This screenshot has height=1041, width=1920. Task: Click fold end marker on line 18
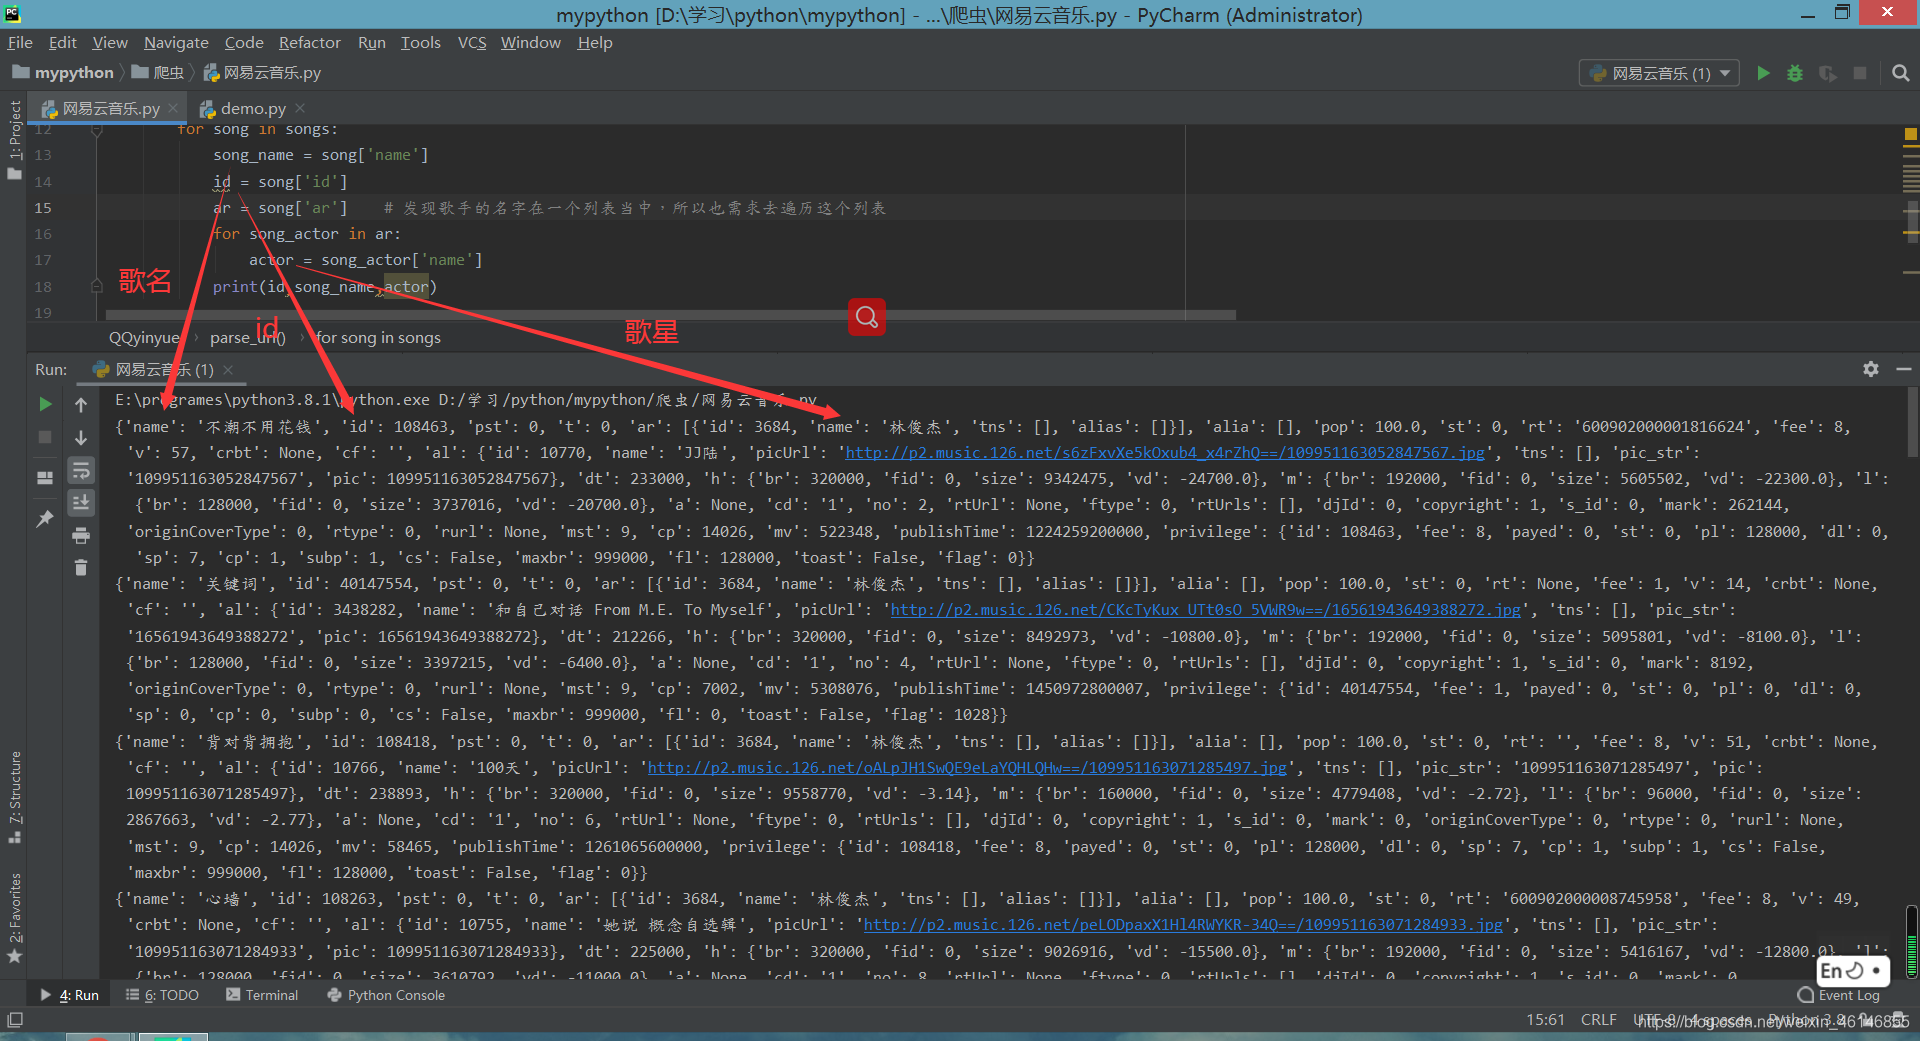pos(96,286)
